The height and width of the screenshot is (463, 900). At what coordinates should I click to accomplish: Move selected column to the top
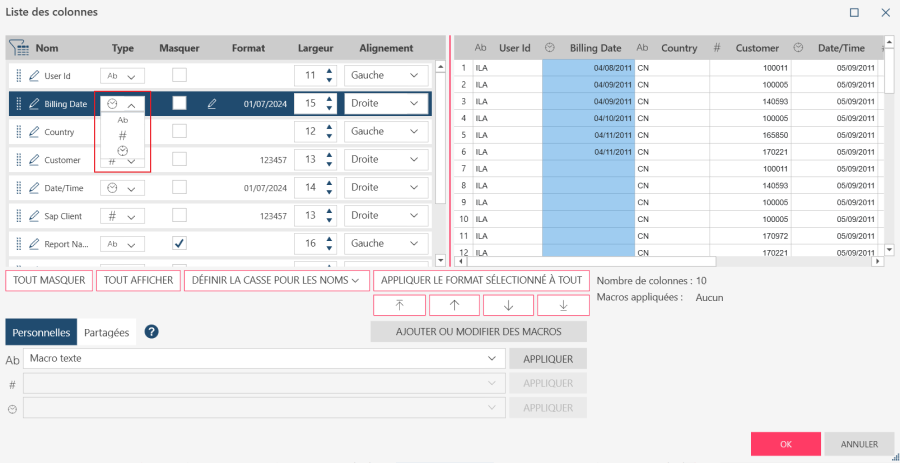coord(397,305)
